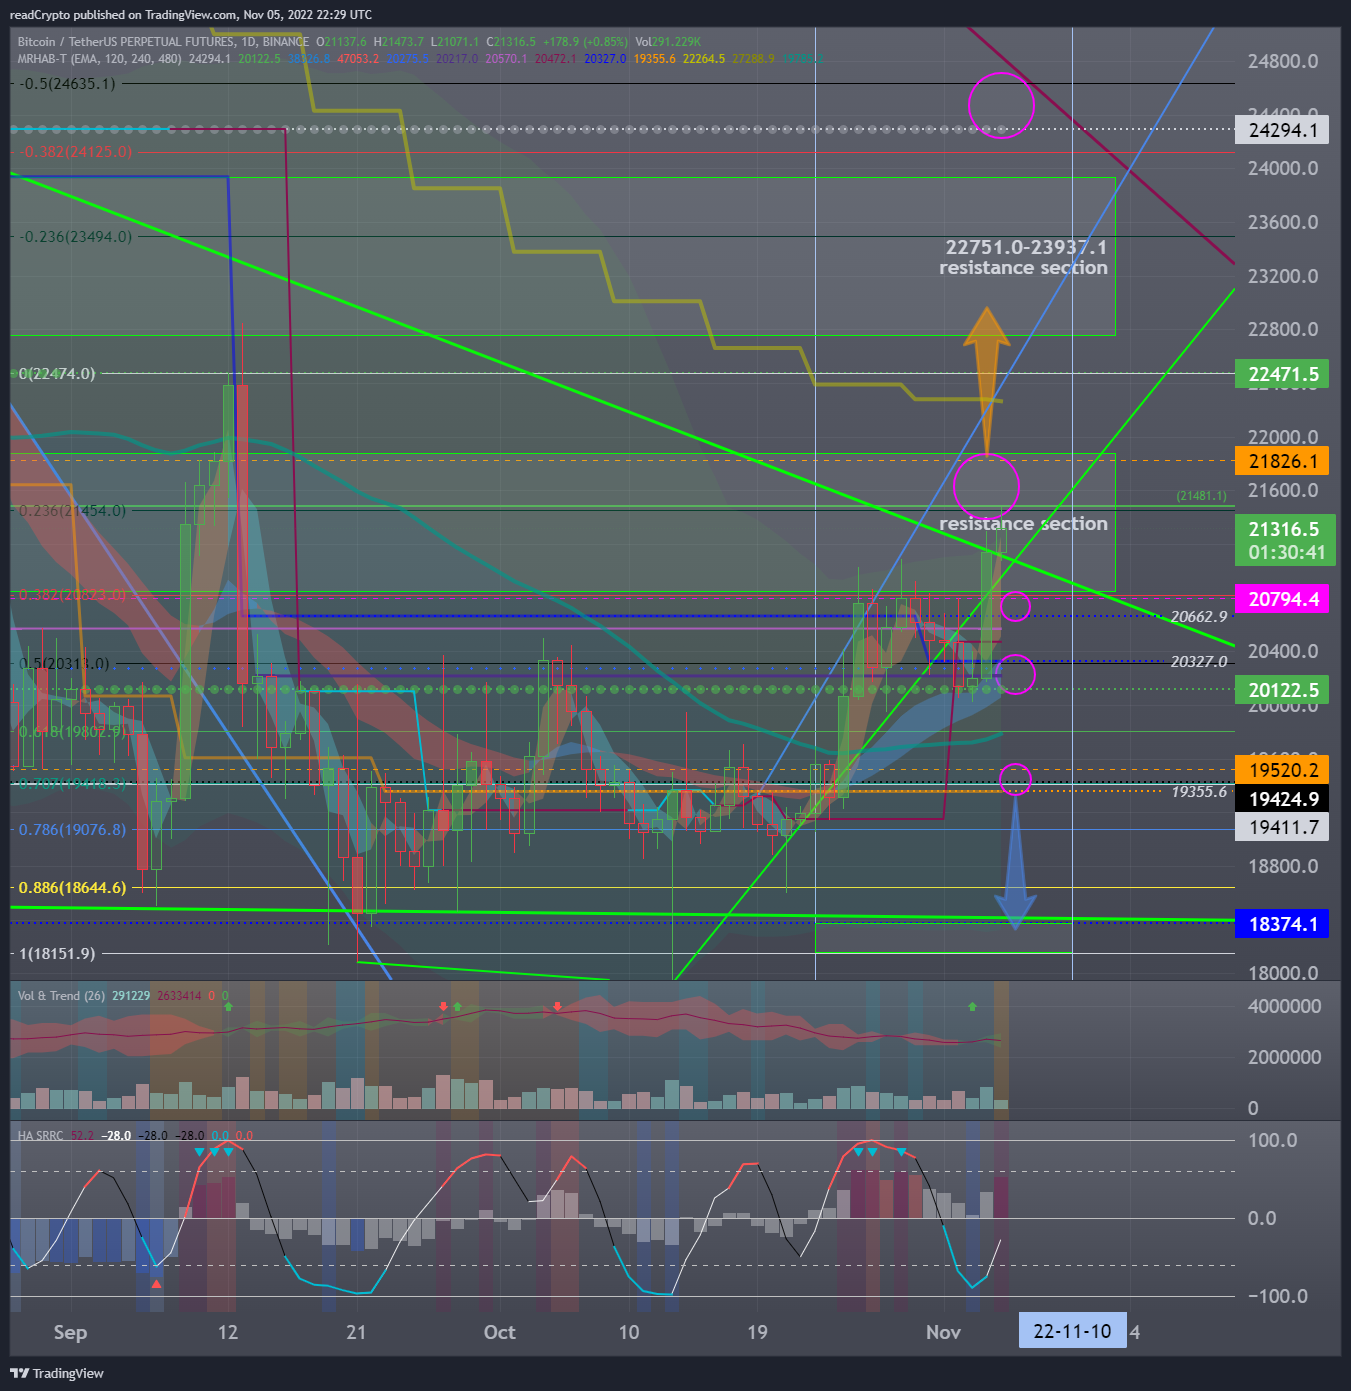The width and height of the screenshot is (1351, 1391).
Task: Click the TradingView logo at bottom left
Action: coord(57,1373)
